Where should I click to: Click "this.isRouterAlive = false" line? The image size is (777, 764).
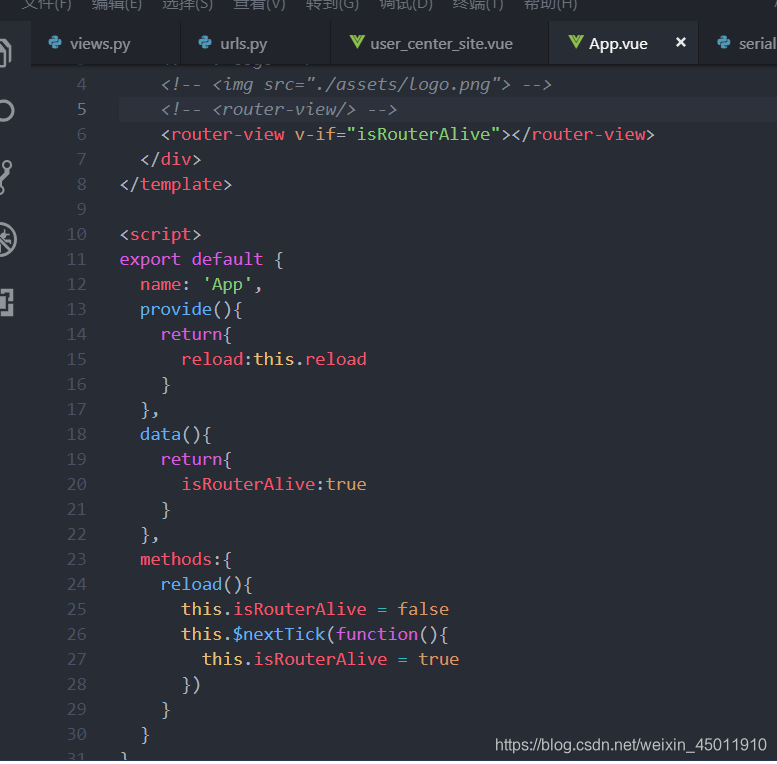tap(315, 609)
